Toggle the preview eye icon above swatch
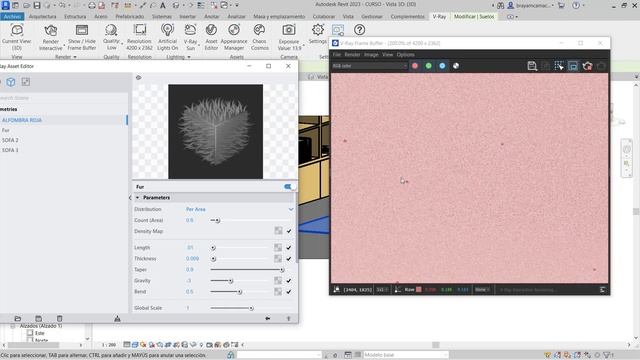640x360 pixels. [139, 78]
